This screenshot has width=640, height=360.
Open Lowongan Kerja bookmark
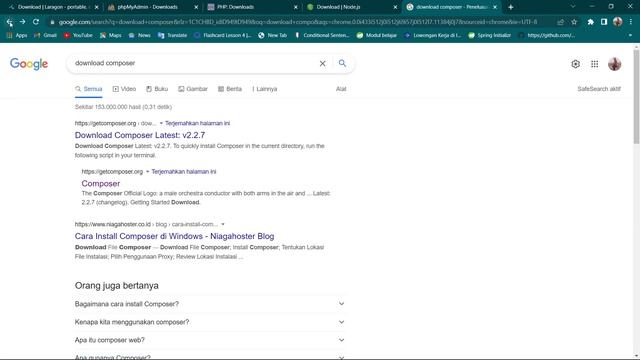(433, 36)
